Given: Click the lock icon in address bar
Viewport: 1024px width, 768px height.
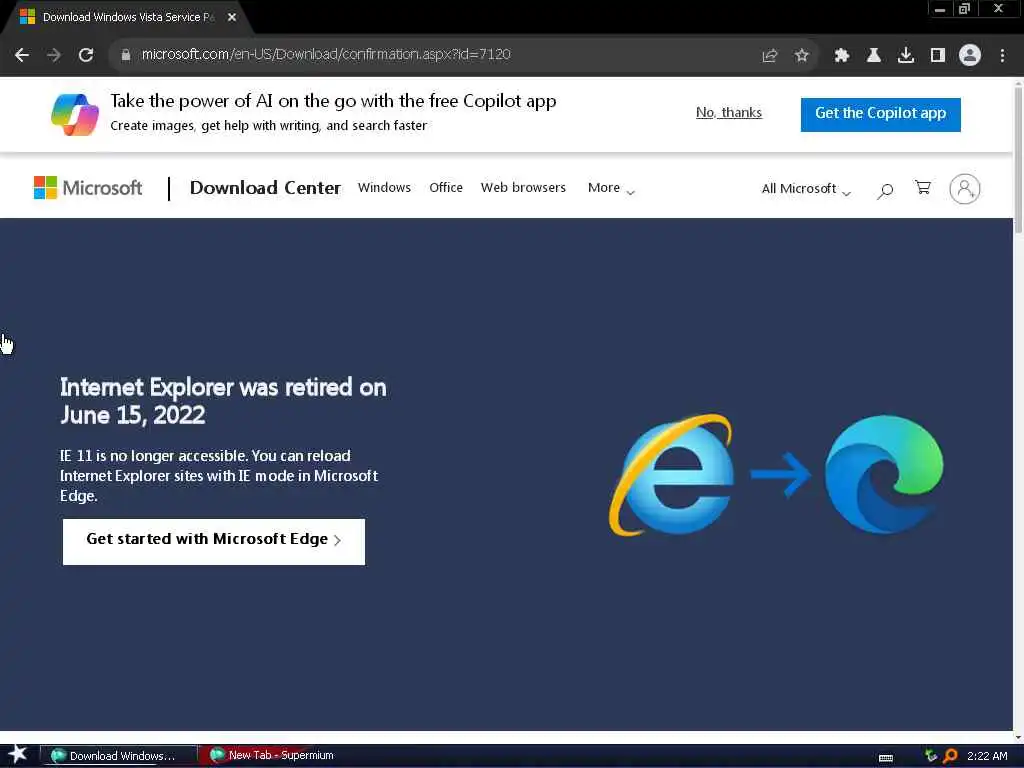Looking at the screenshot, I should (x=125, y=55).
